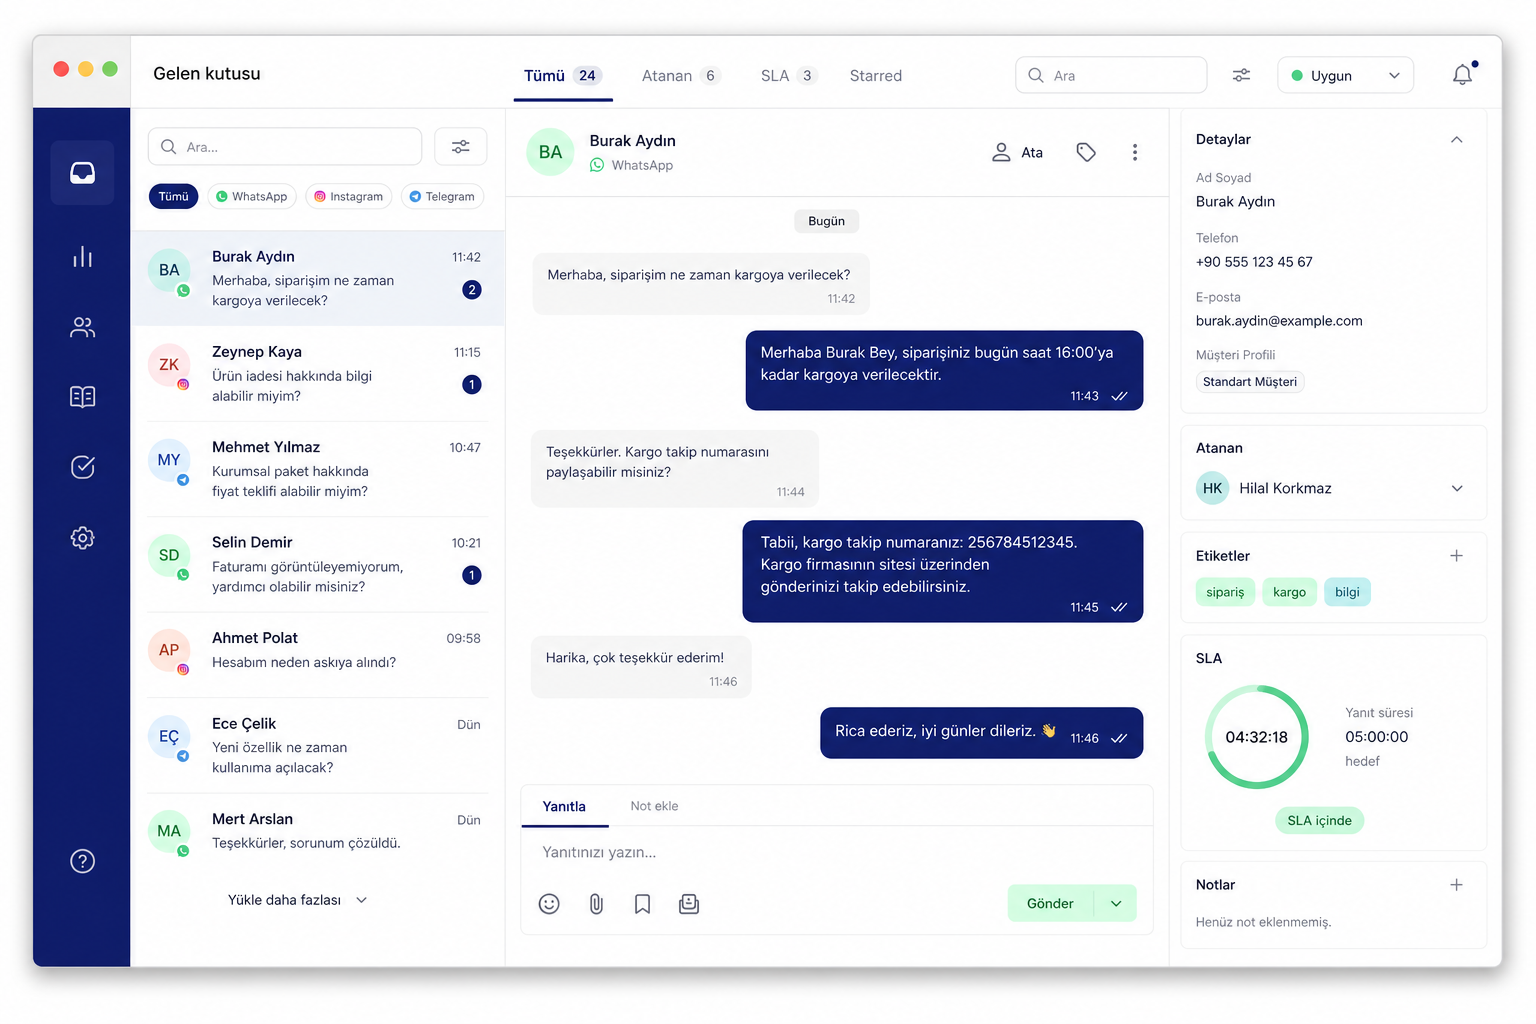
Task: Filter conversations by Instagram chip
Action: tap(349, 197)
